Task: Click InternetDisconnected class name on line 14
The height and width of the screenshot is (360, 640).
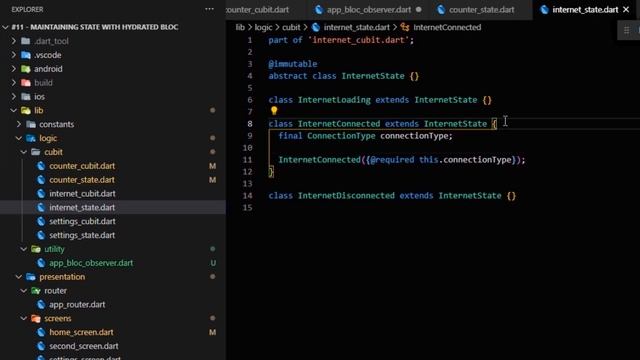Action: (346, 196)
